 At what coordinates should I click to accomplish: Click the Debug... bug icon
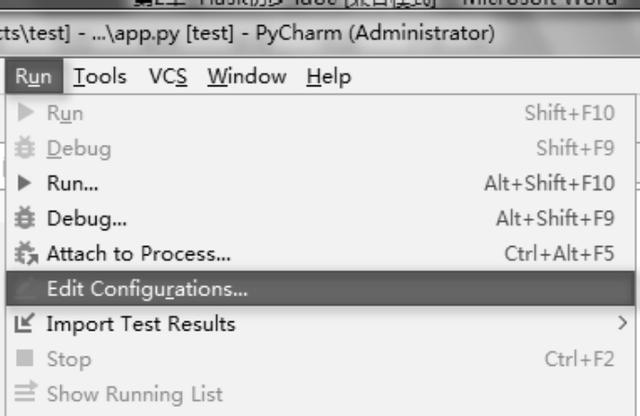[25, 218]
